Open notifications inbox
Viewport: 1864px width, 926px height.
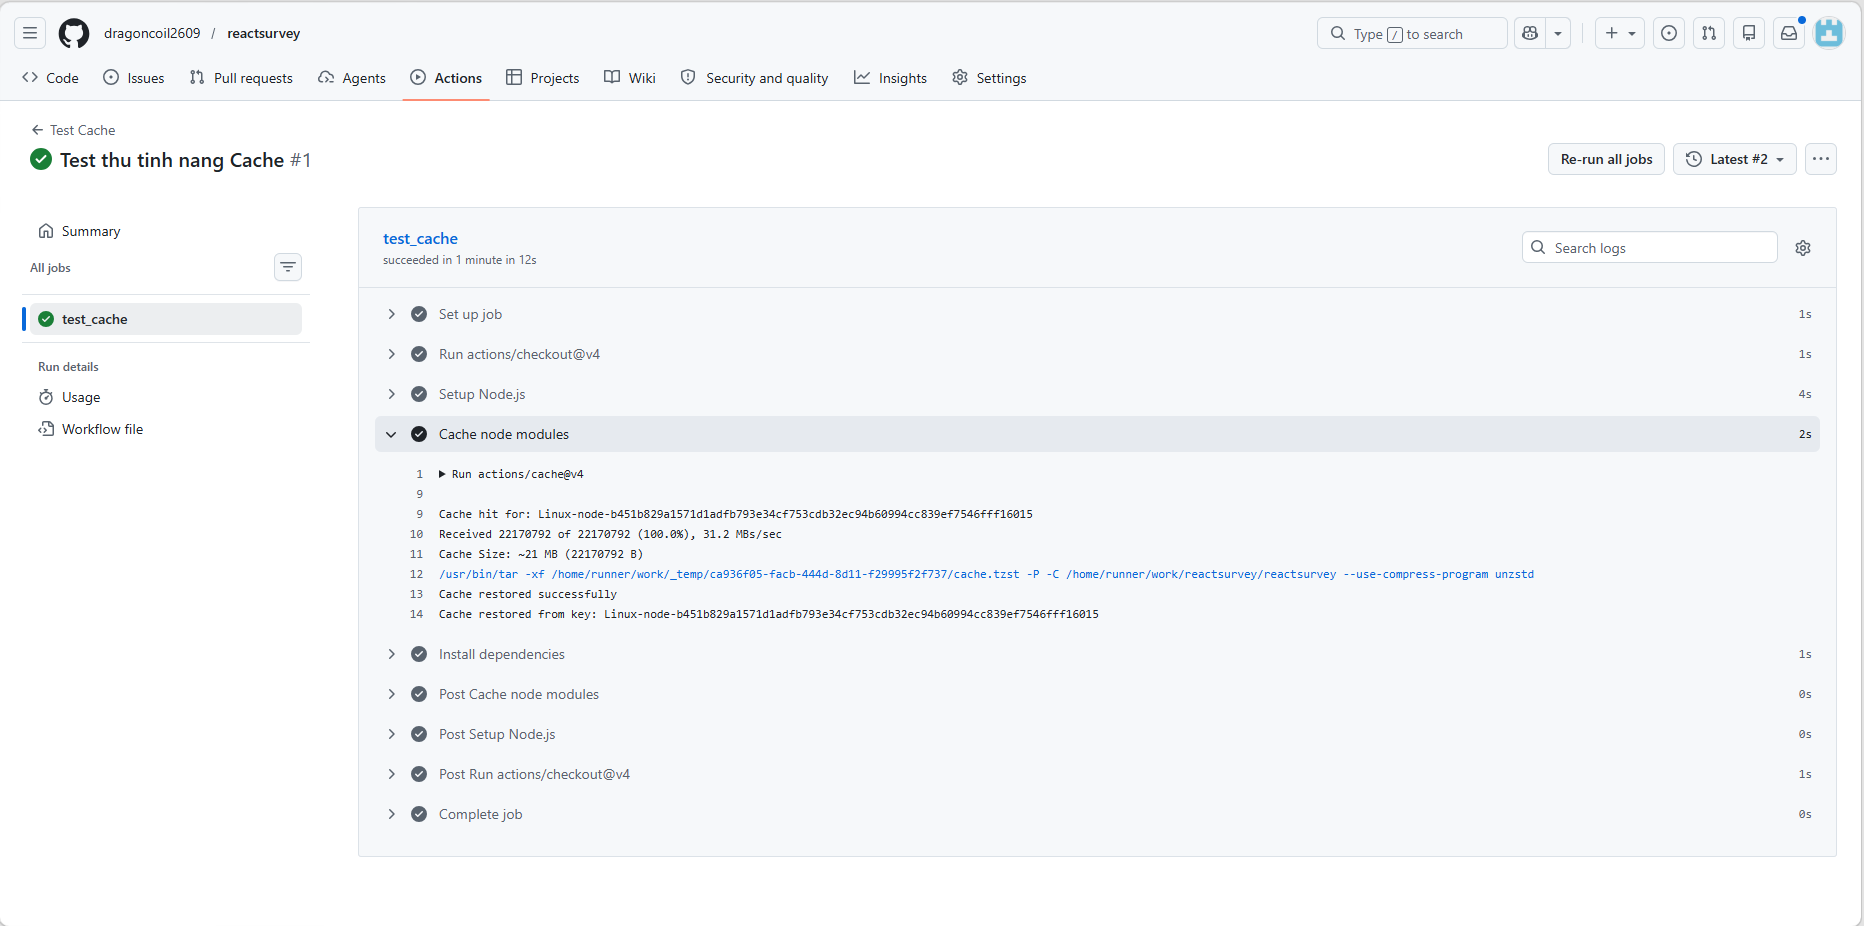1789,33
